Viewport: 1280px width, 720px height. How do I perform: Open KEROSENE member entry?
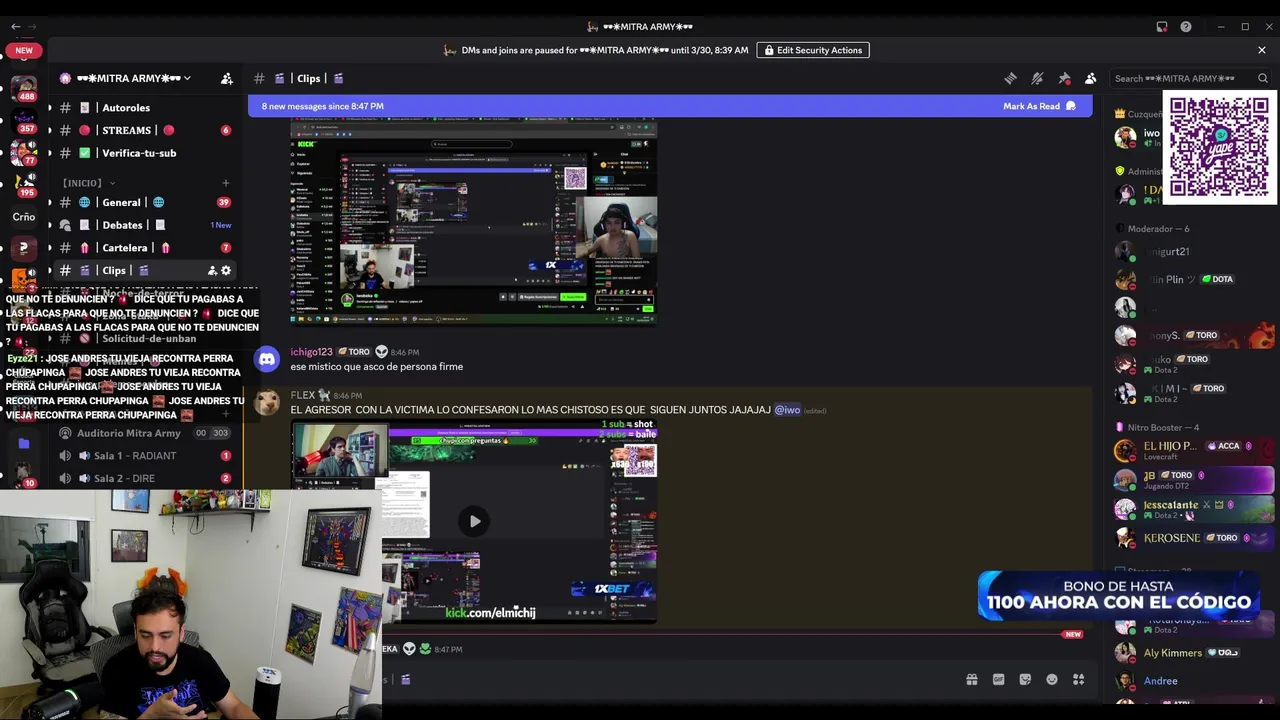(1195, 538)
